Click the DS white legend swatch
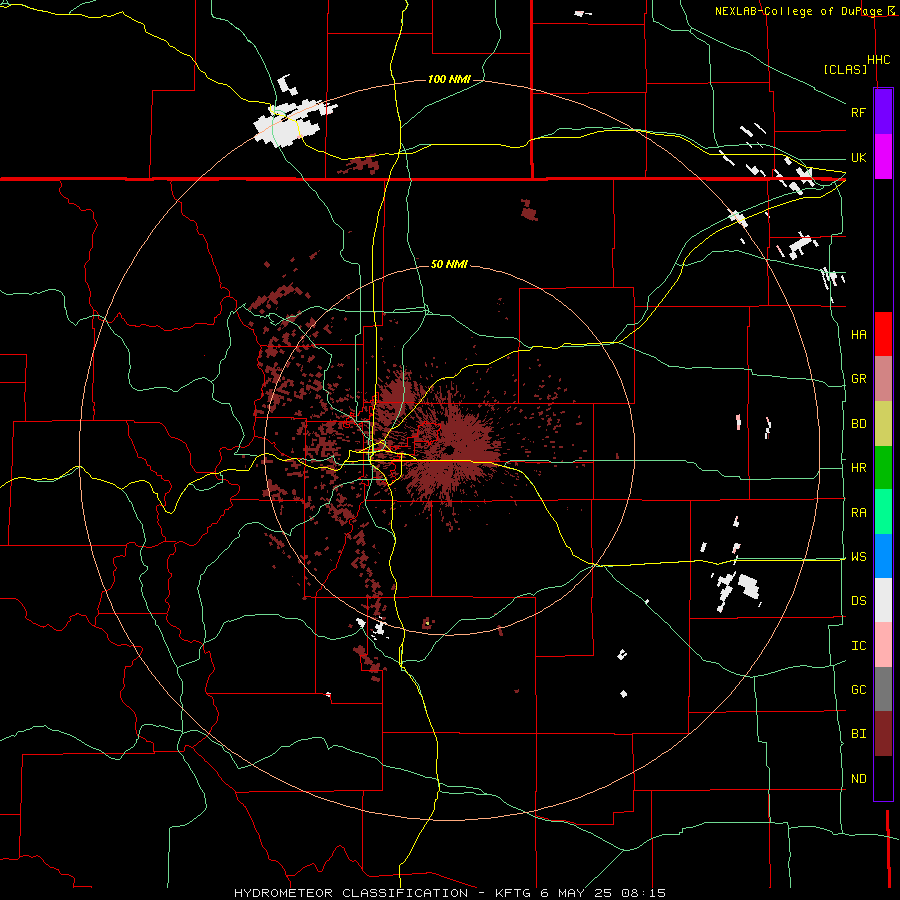900x900 pixels. [x=883, y=600]
